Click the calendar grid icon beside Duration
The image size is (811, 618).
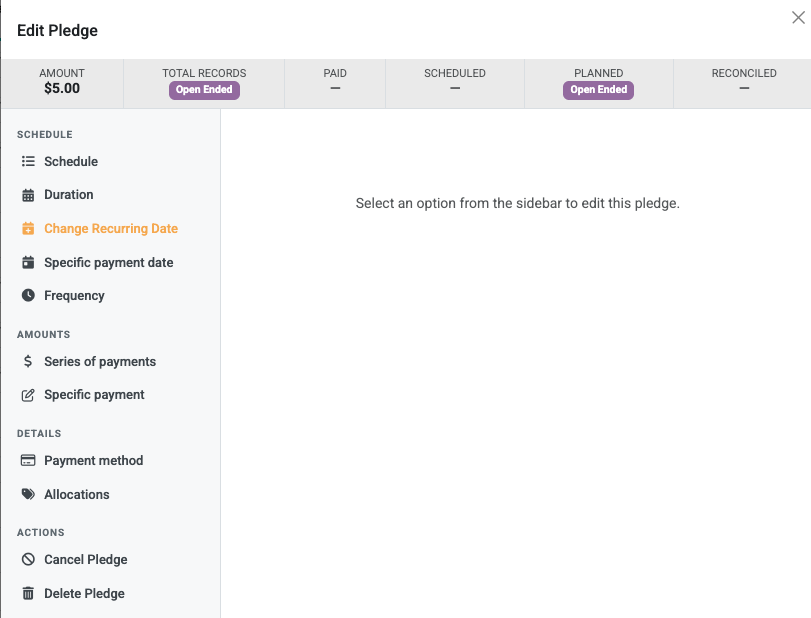pos(28,195)
